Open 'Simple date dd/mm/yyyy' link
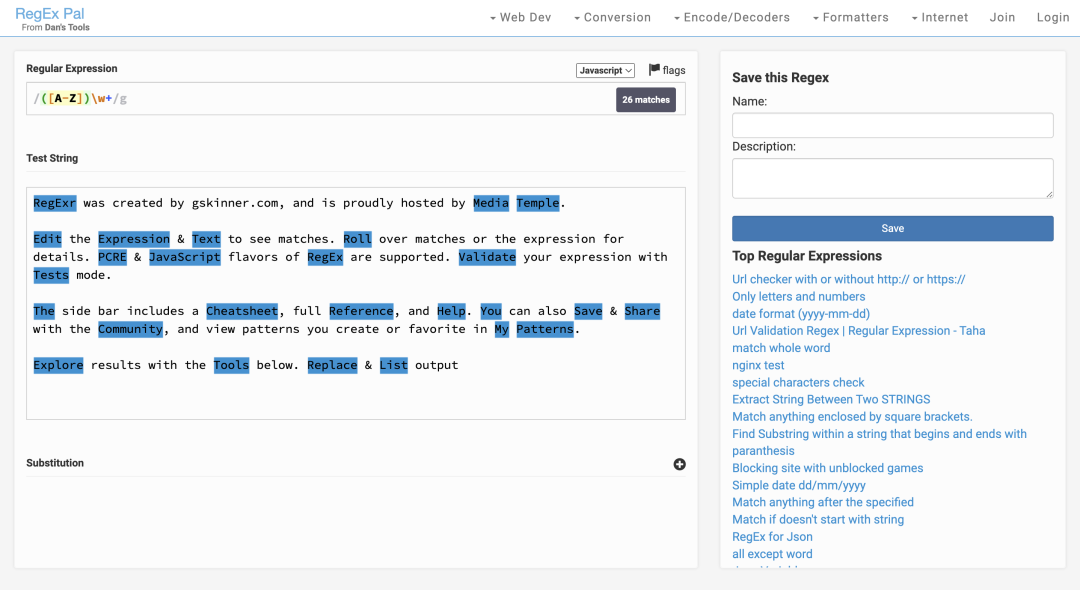 pyautogui.click(x=799, y=485)
